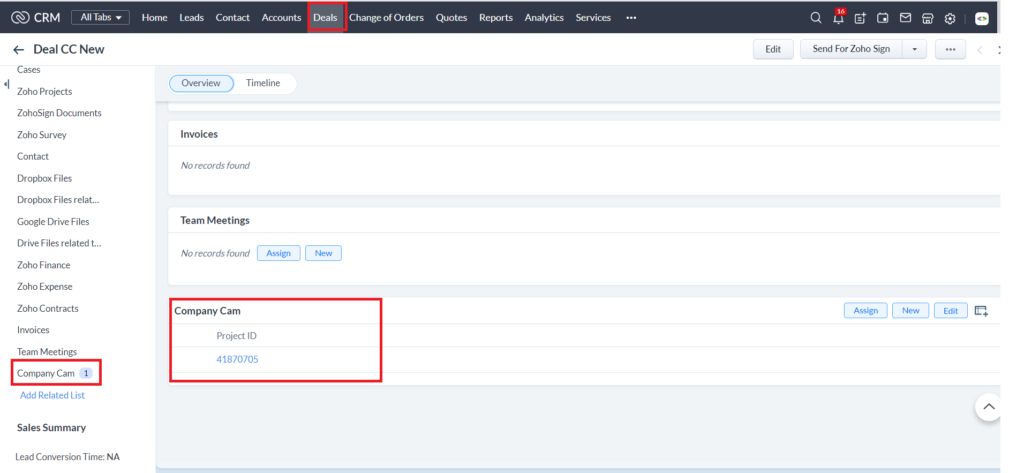Screen dimensions: 1024x473
Task: Open the Home tab
Action: (x=155, y=18)
